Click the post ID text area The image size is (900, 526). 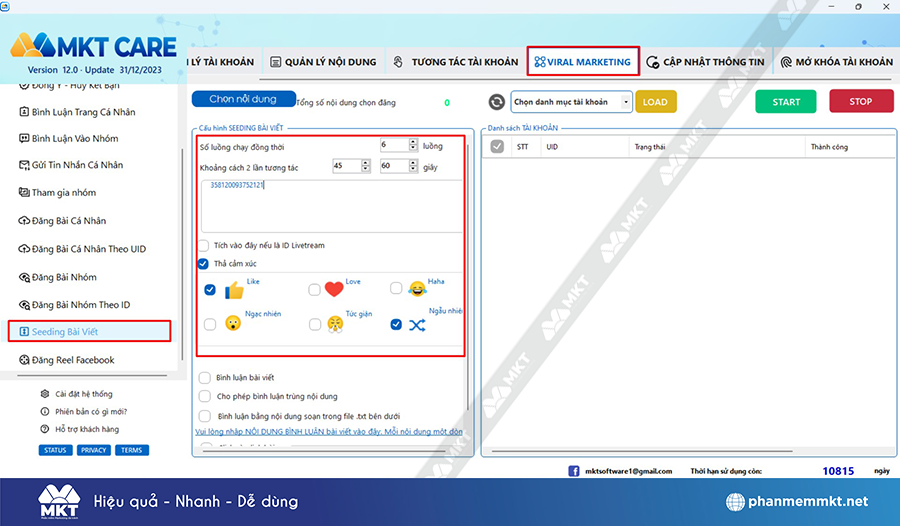(332, 206)
